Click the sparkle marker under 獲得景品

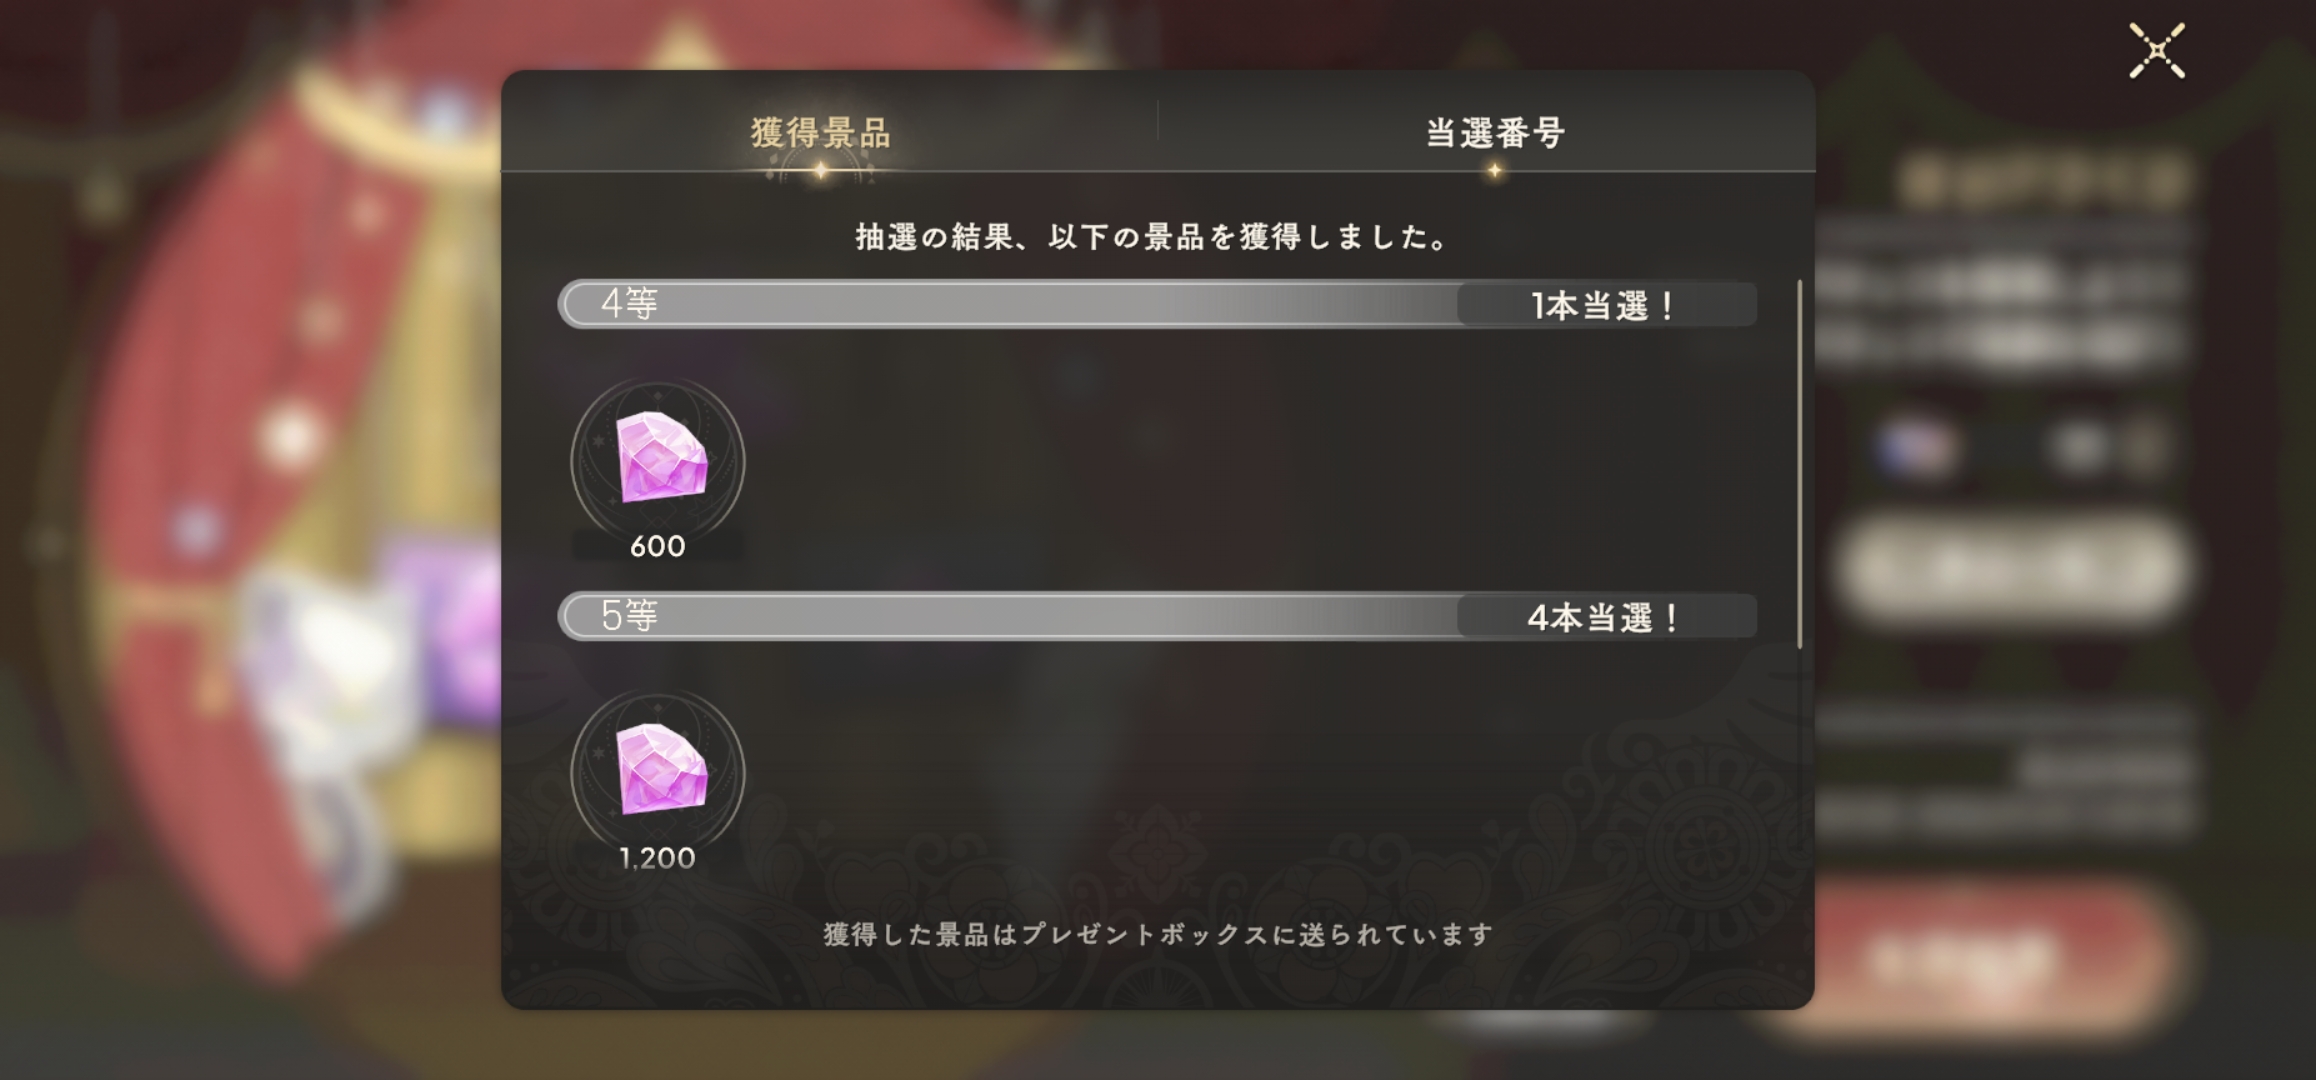tap(820, 171)
